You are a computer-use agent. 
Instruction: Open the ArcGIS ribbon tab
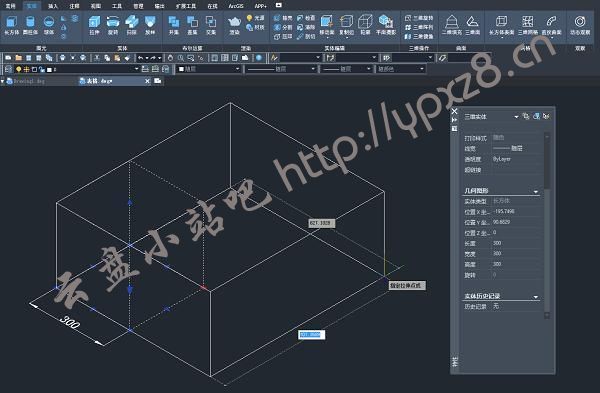pyautogui.click(x=236, y=6)
